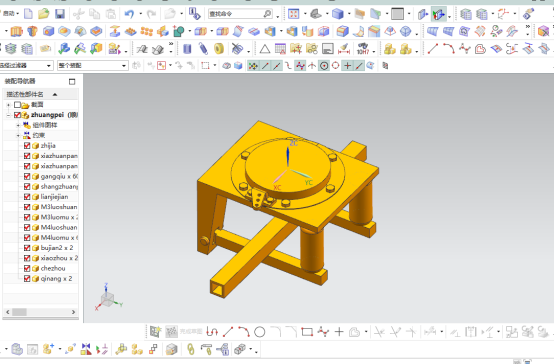Select the bujian2 x 2 component
554x364 pixels.
pyautogui.click(x=57, y=248)
